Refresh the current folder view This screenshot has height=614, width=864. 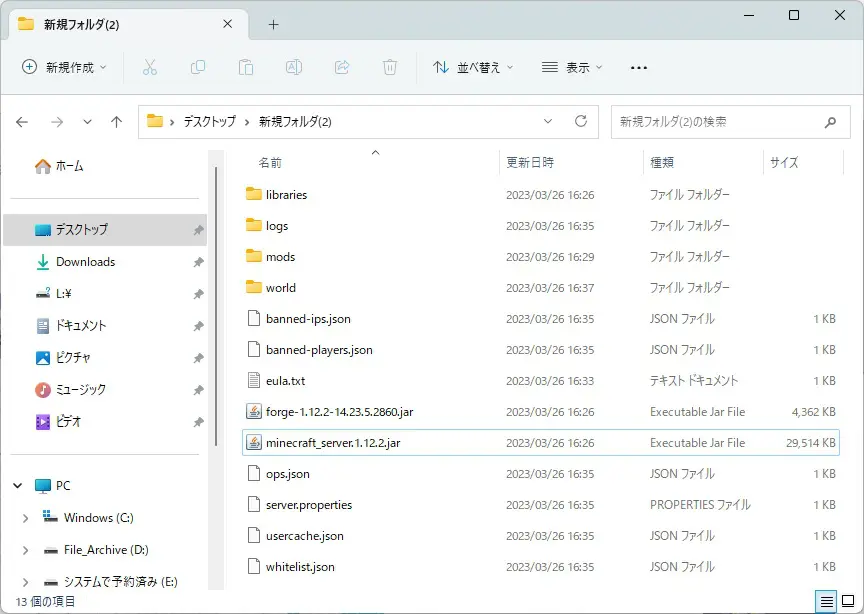[x=581, y=121]
